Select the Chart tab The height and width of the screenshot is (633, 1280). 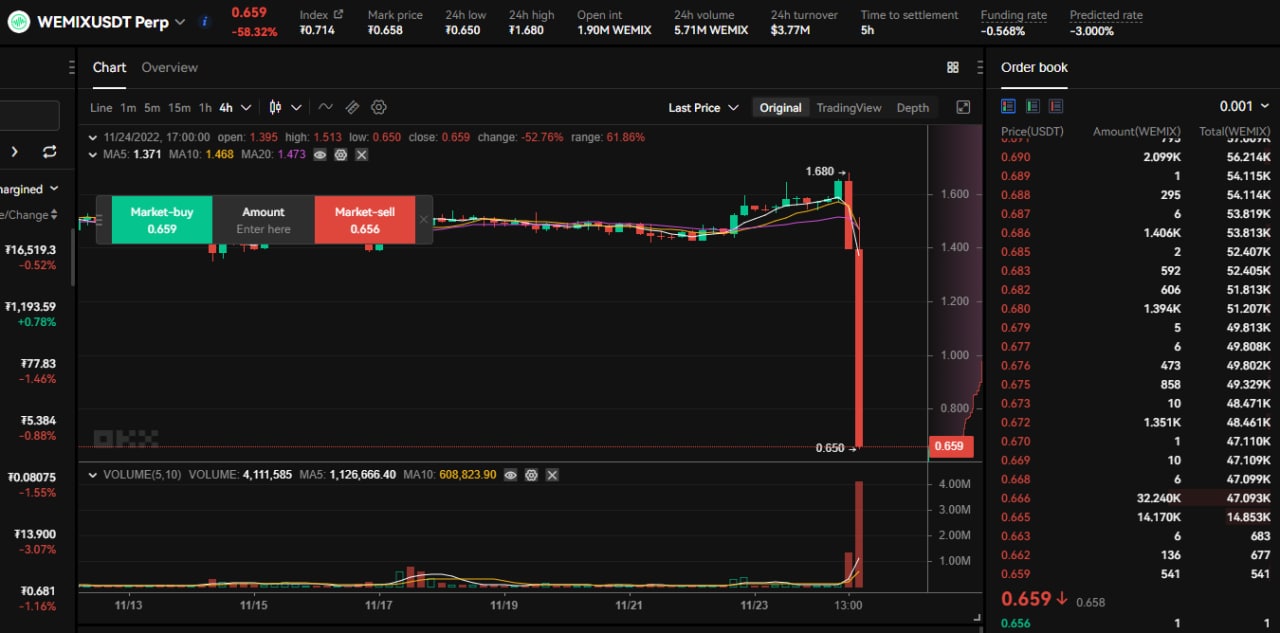click(109, 67)
